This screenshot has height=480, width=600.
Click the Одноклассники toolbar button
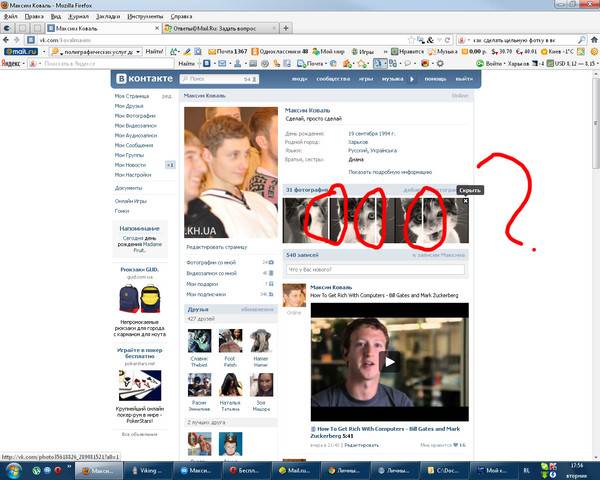pyautogui.click(x=280, y=51)
